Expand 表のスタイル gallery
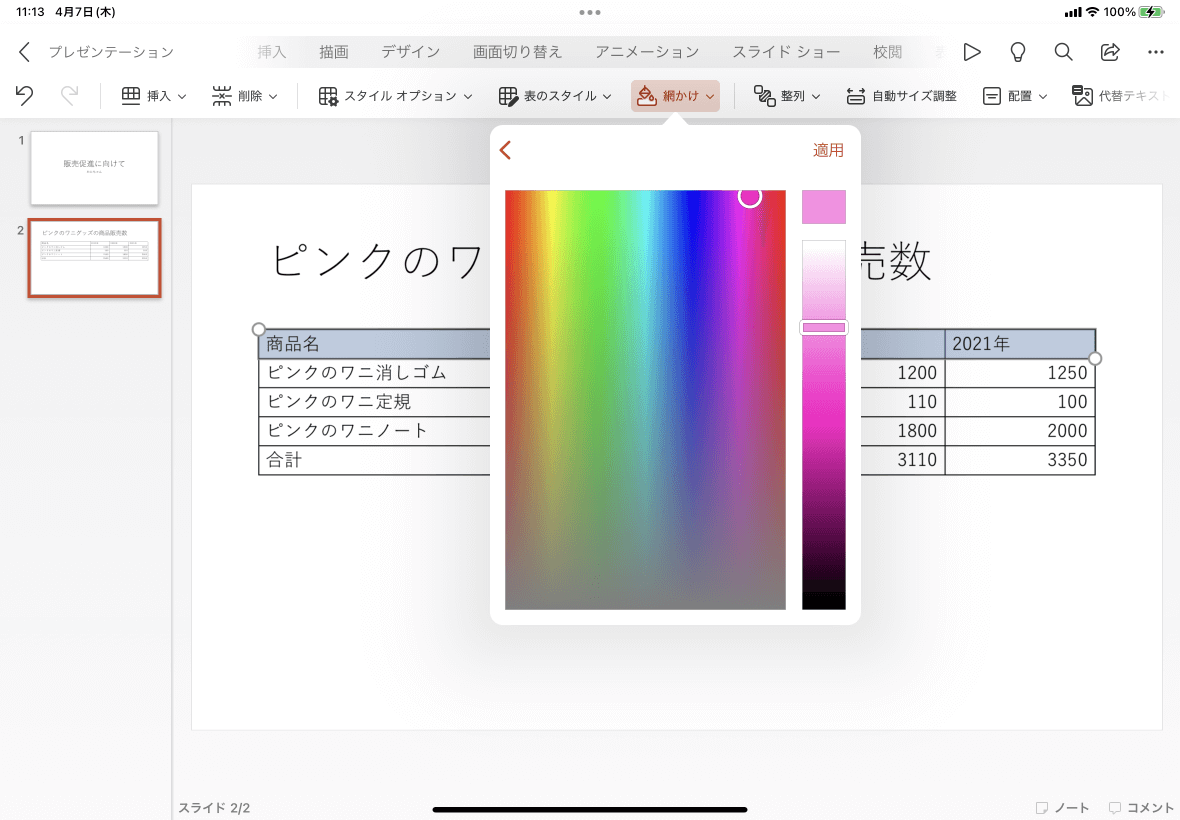The image size is (1180, 820). point(555,96)
